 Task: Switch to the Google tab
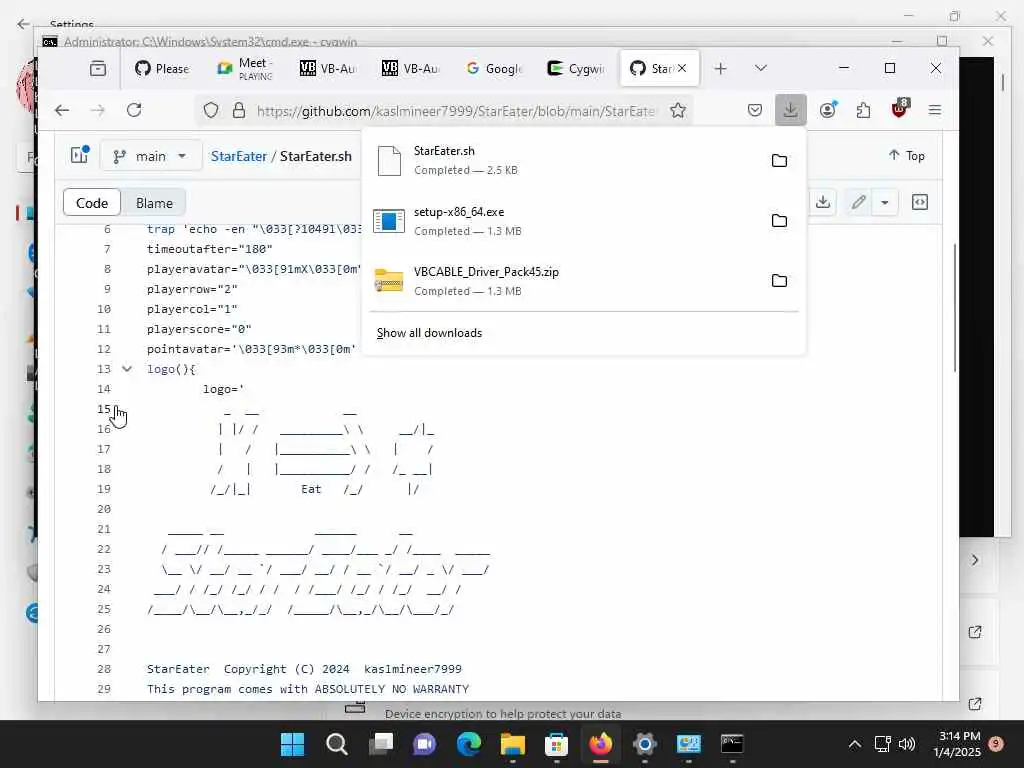492,68
